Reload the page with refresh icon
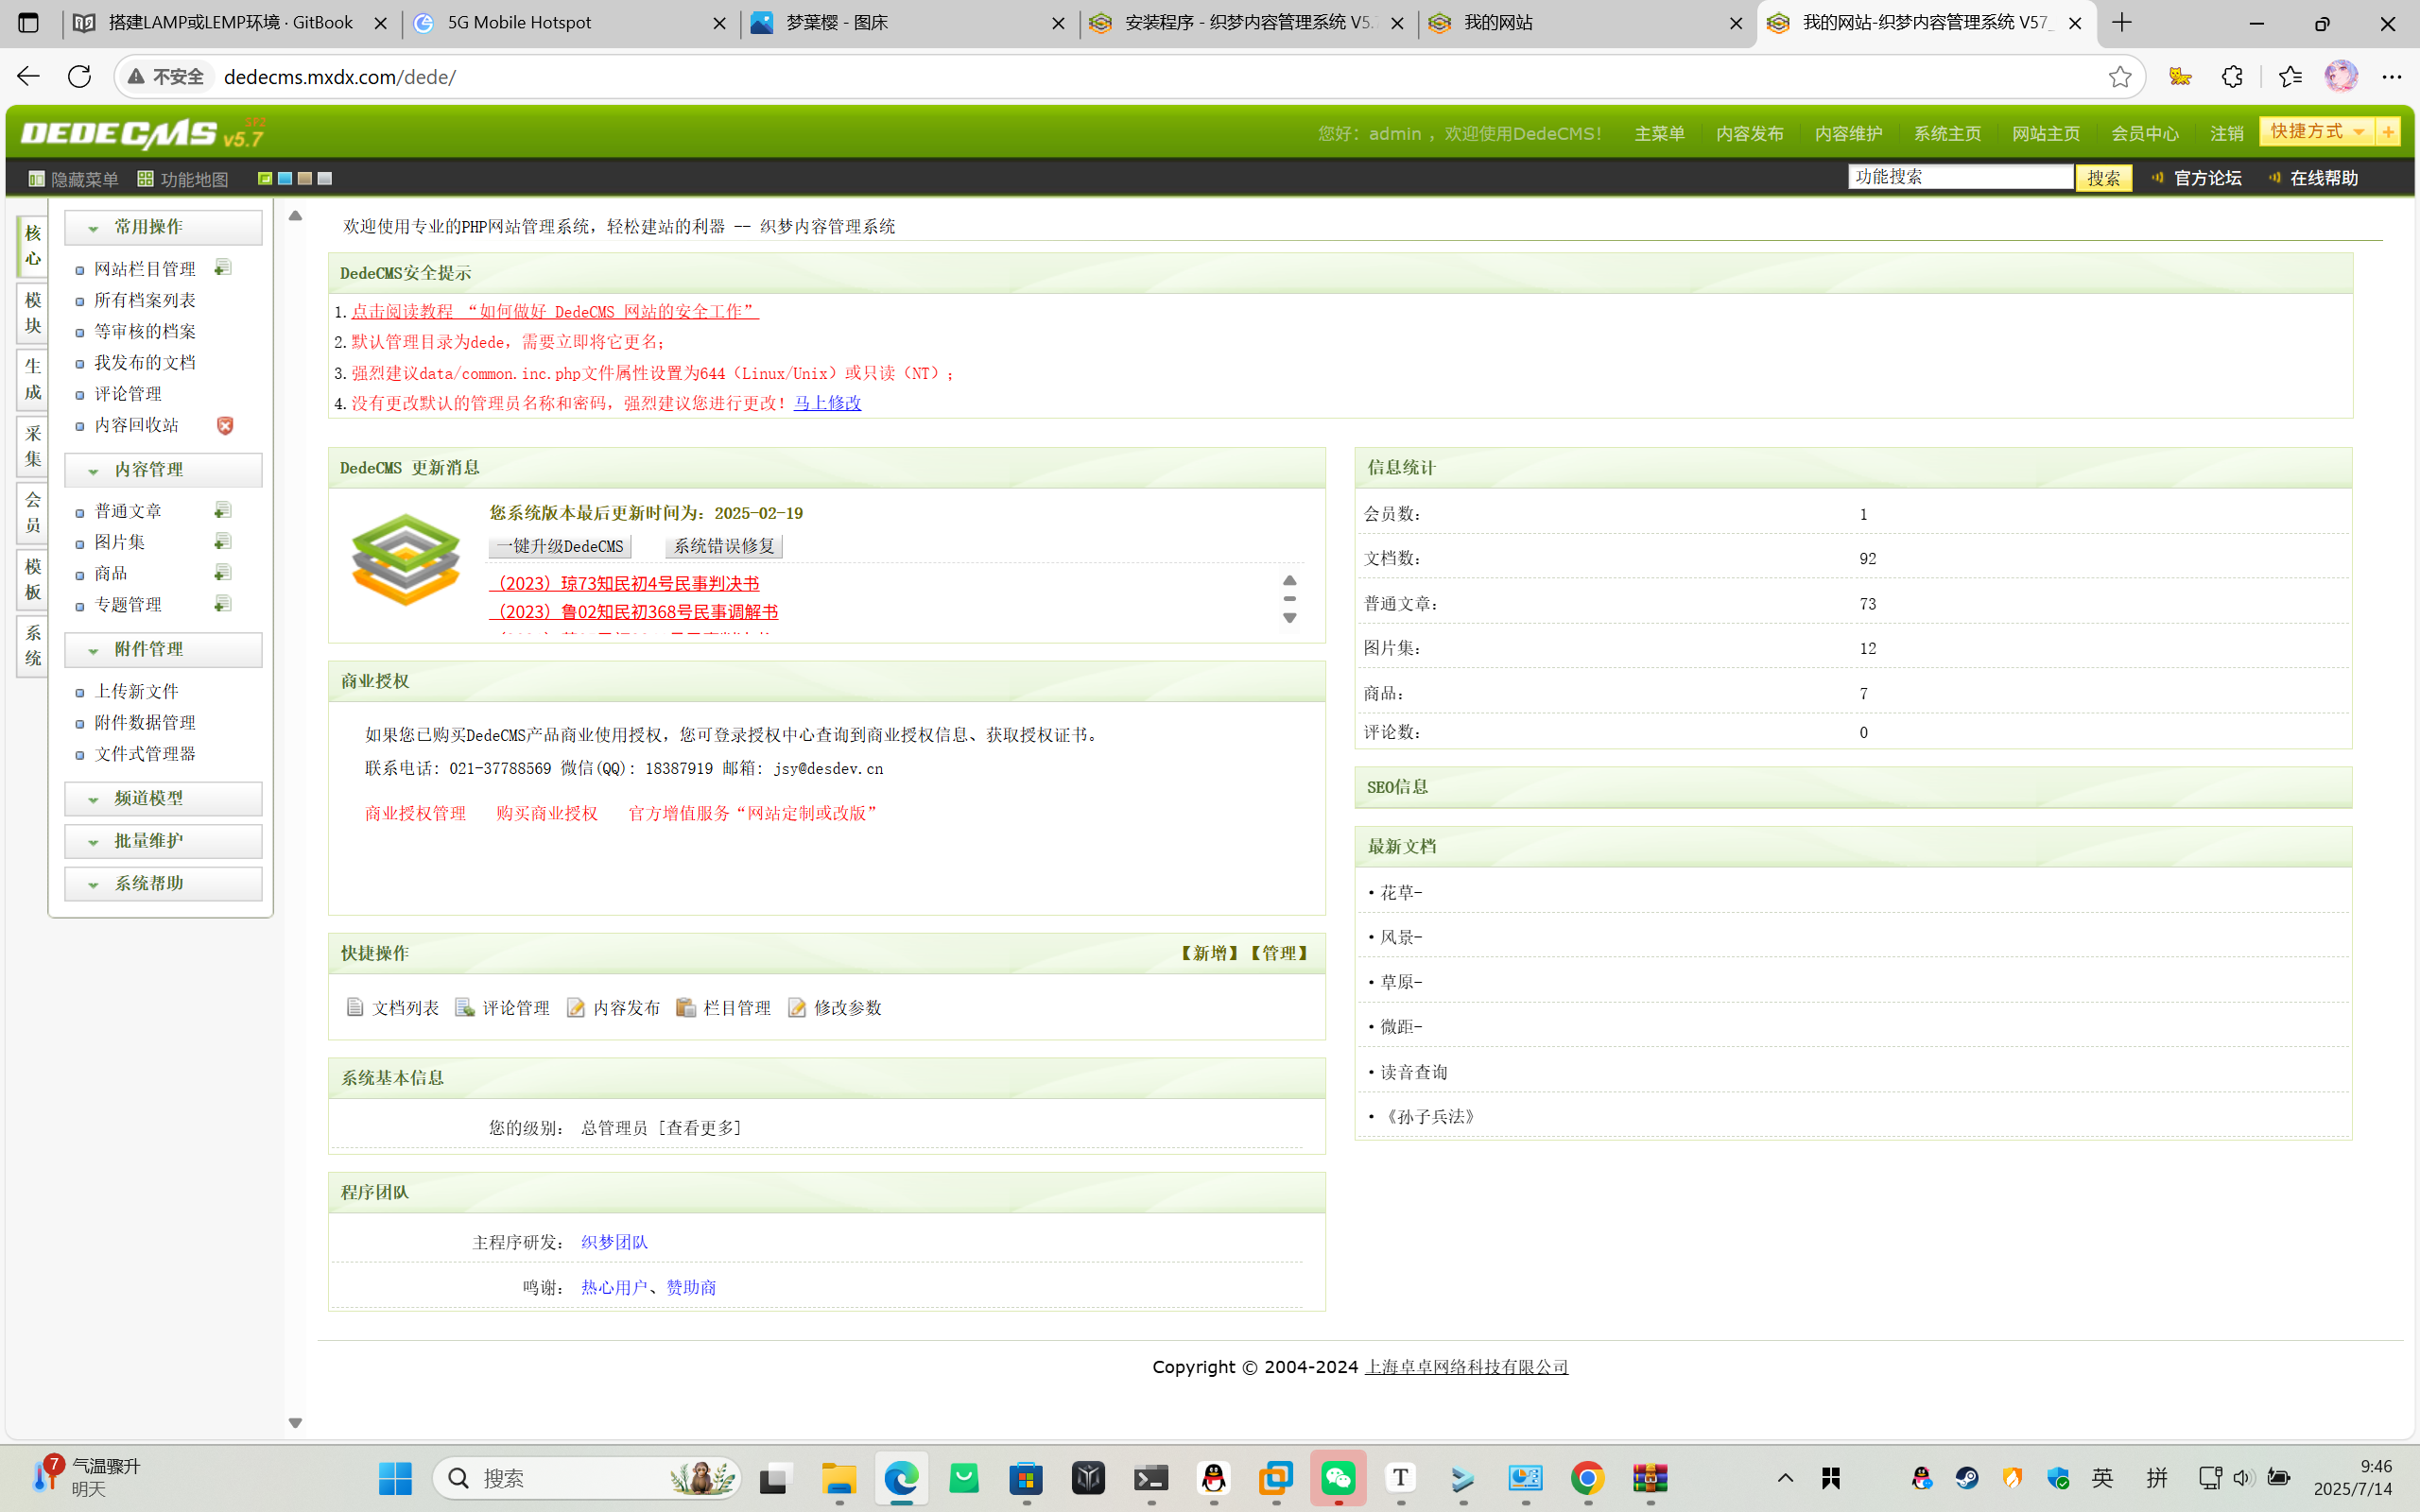The width and height of the screenshot is (2420, 1512). (x=79, y=76)
